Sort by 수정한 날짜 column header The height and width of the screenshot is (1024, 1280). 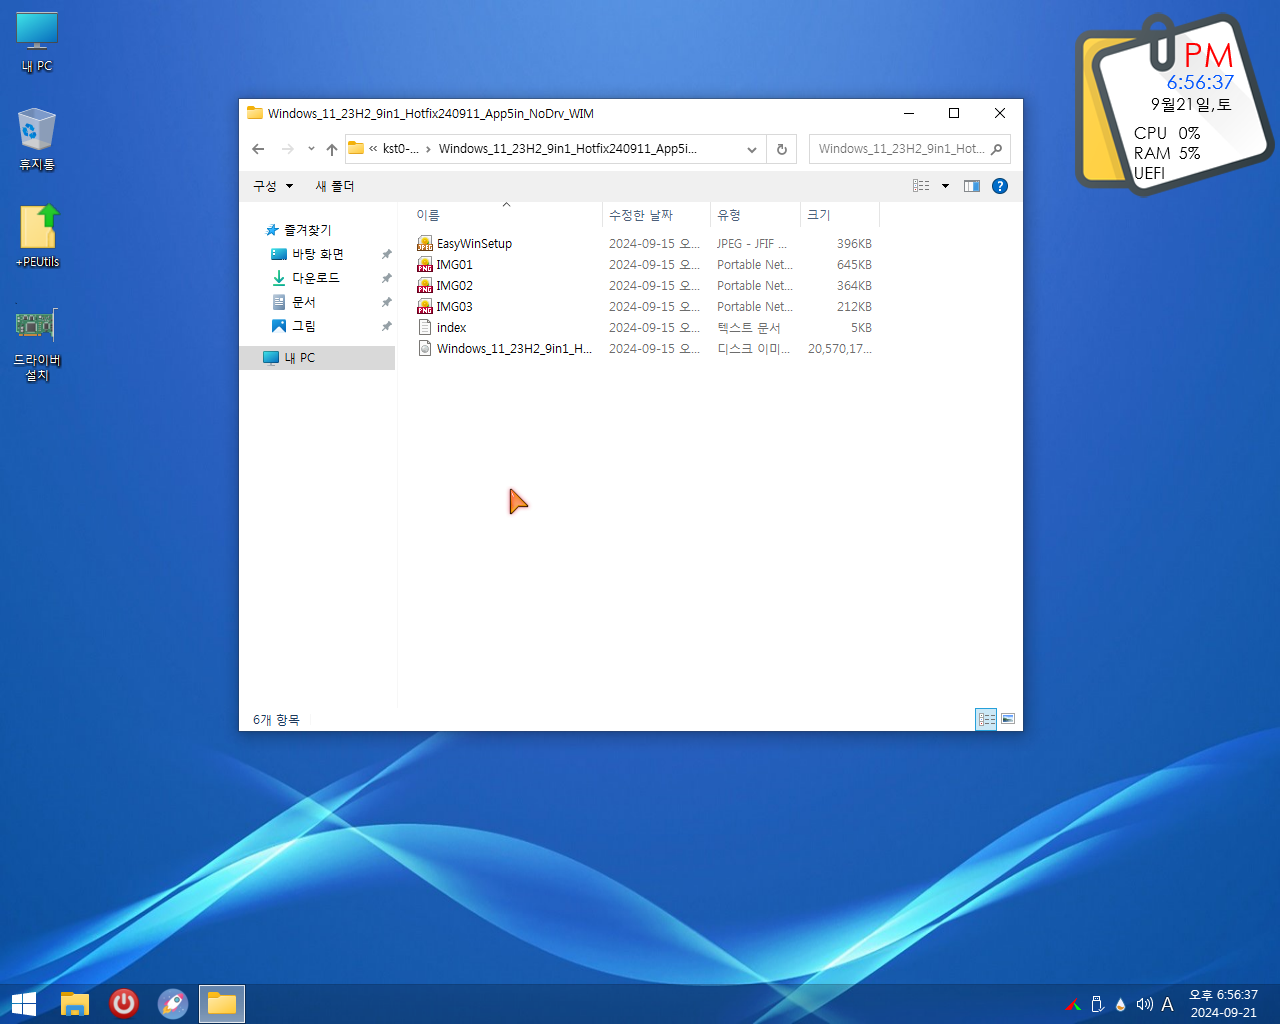coord(656,215)
